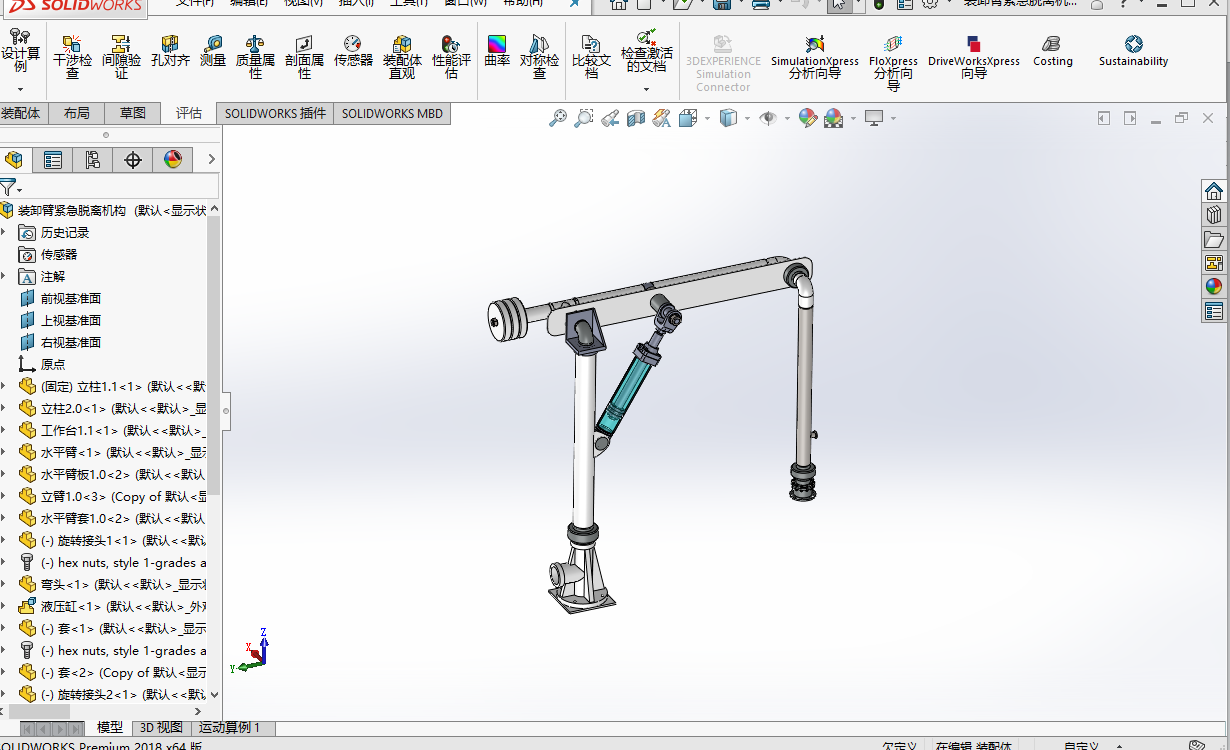
Task: Click the Zoom to Fit icon
Action: pyautogui.click(x=558, y=118)
